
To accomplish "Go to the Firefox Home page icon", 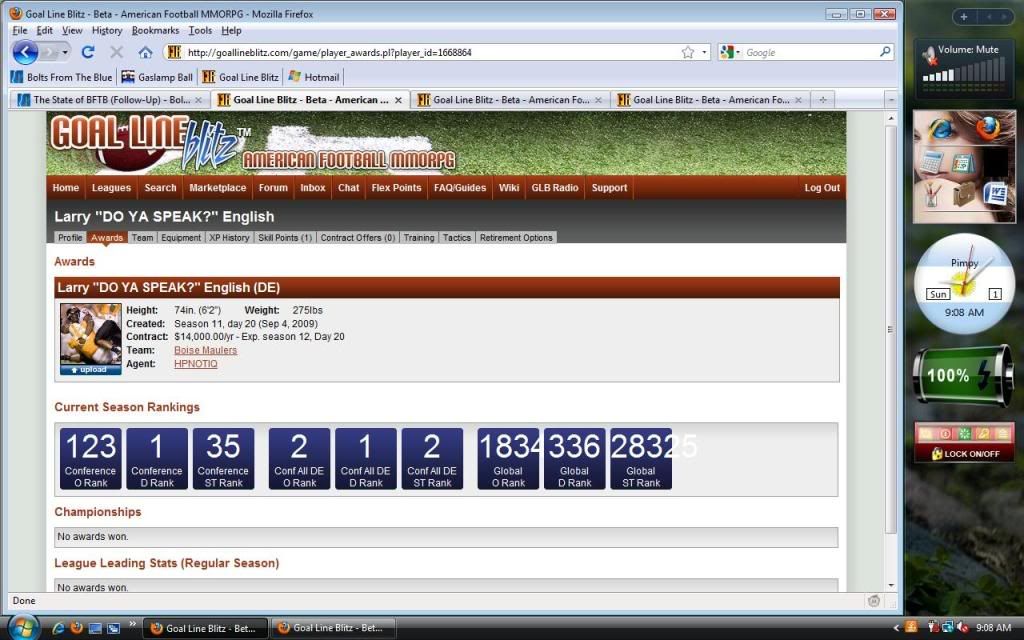I will (145, 52).
